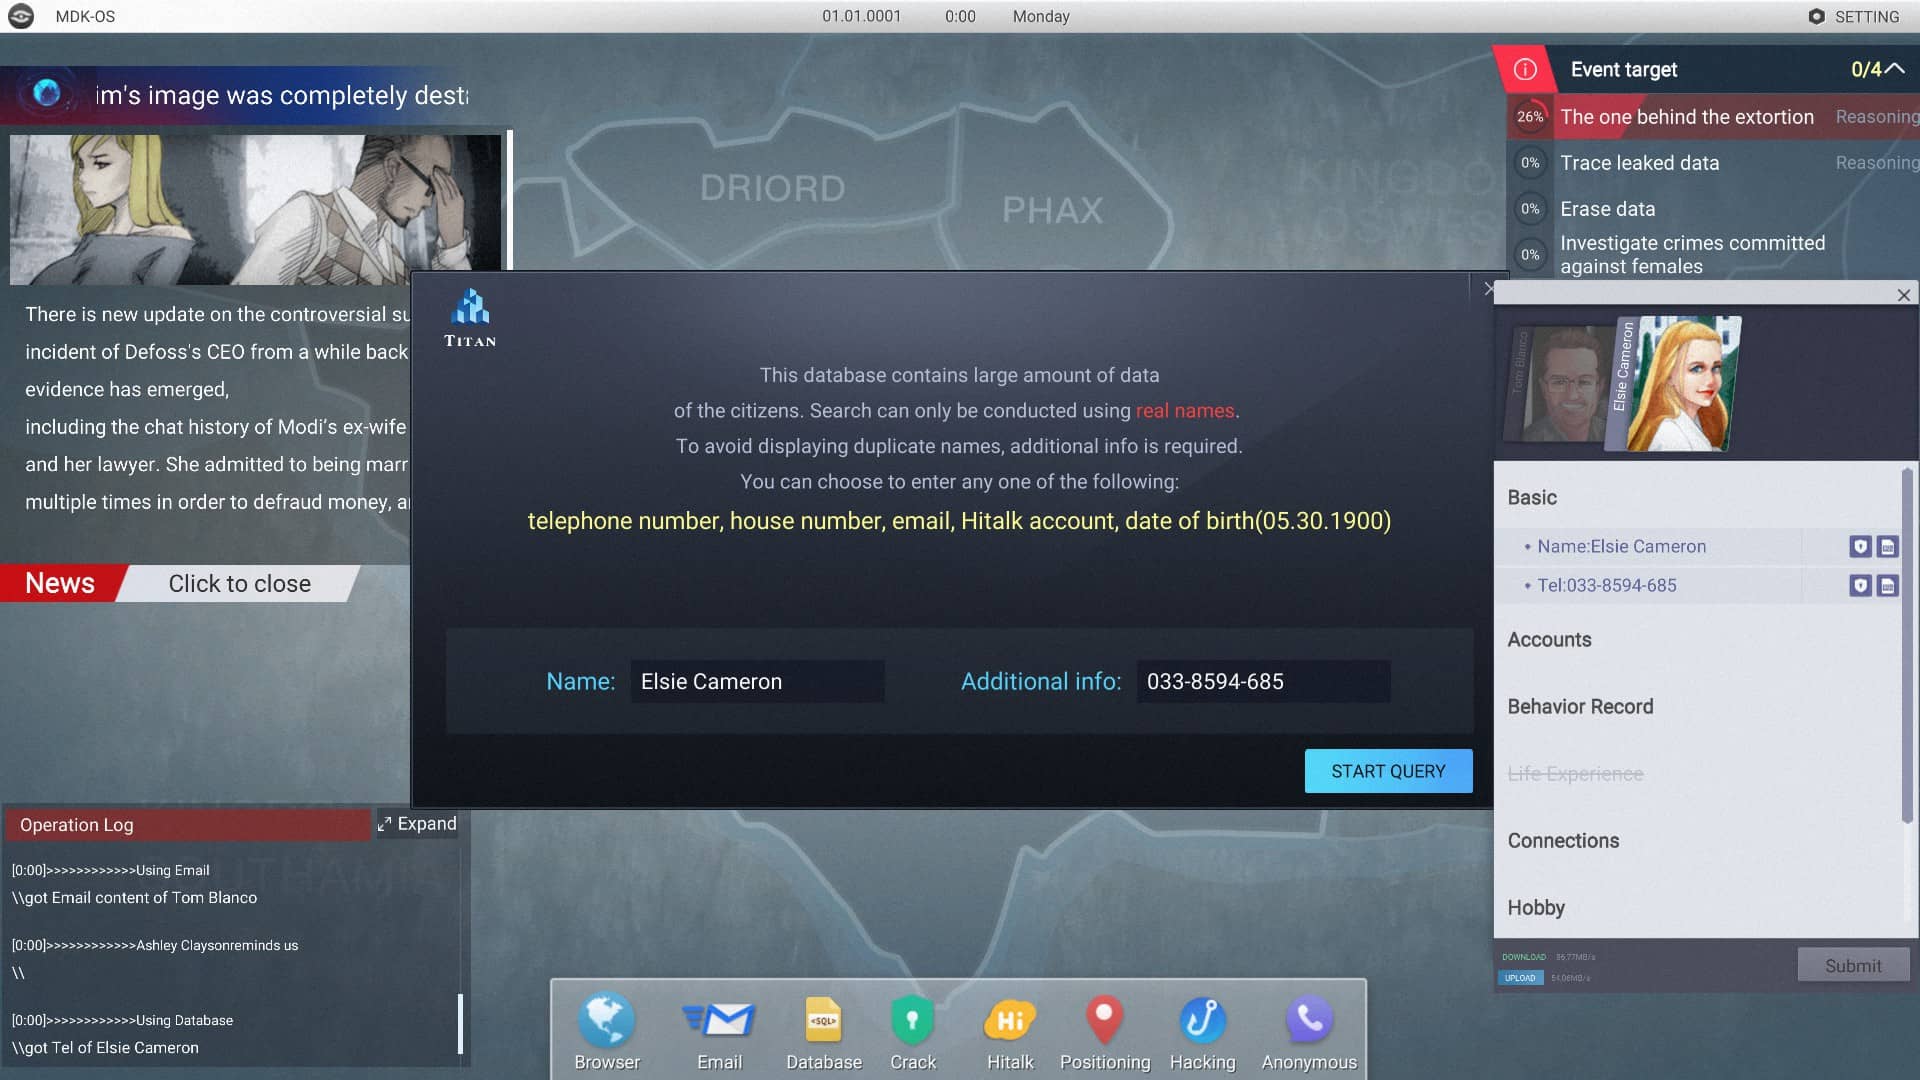Open the Email app in the dock

tap(719, 1032)
